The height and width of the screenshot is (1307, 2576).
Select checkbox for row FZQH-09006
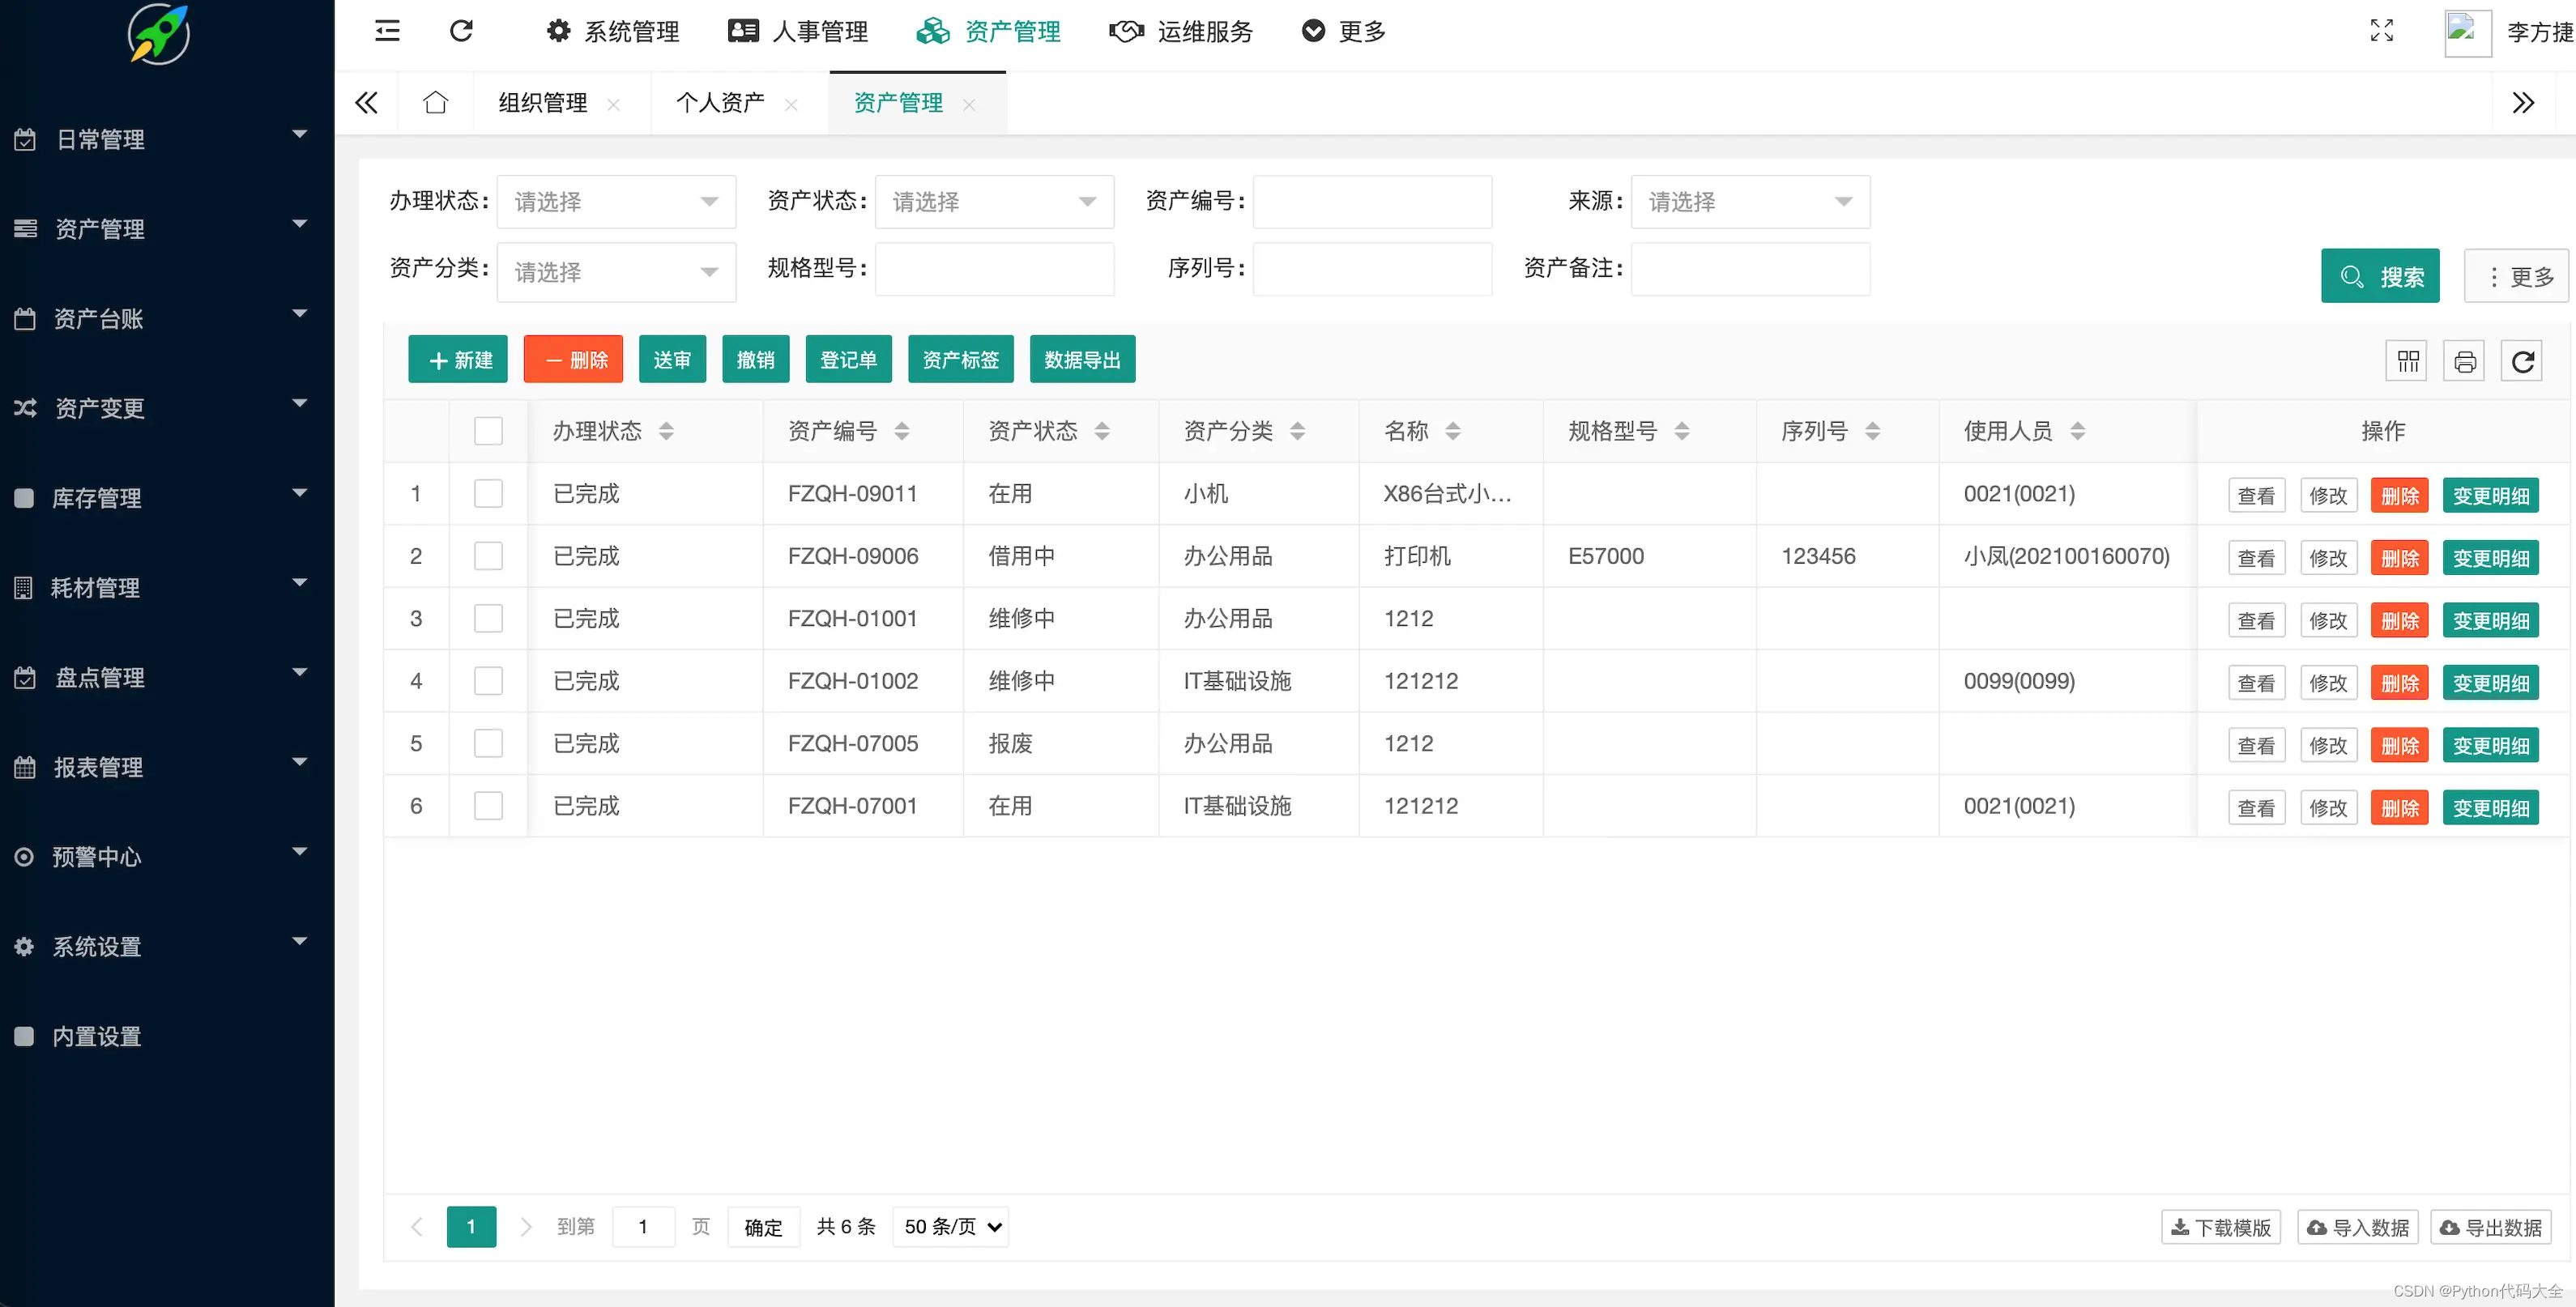(x=488, y=556)
